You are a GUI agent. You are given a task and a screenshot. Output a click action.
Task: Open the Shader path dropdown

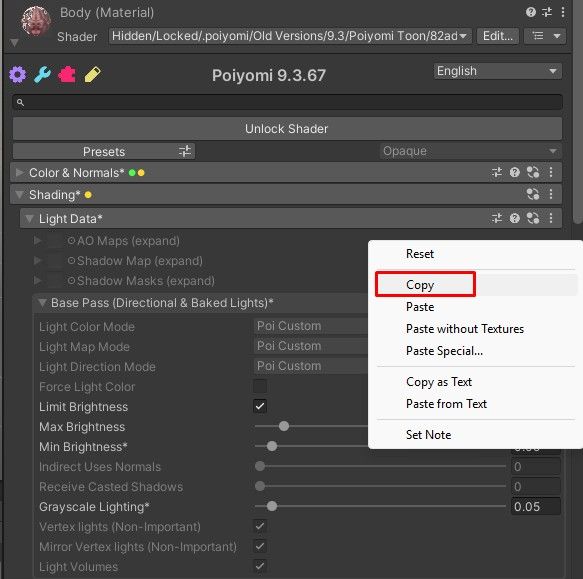click(290, 36)
